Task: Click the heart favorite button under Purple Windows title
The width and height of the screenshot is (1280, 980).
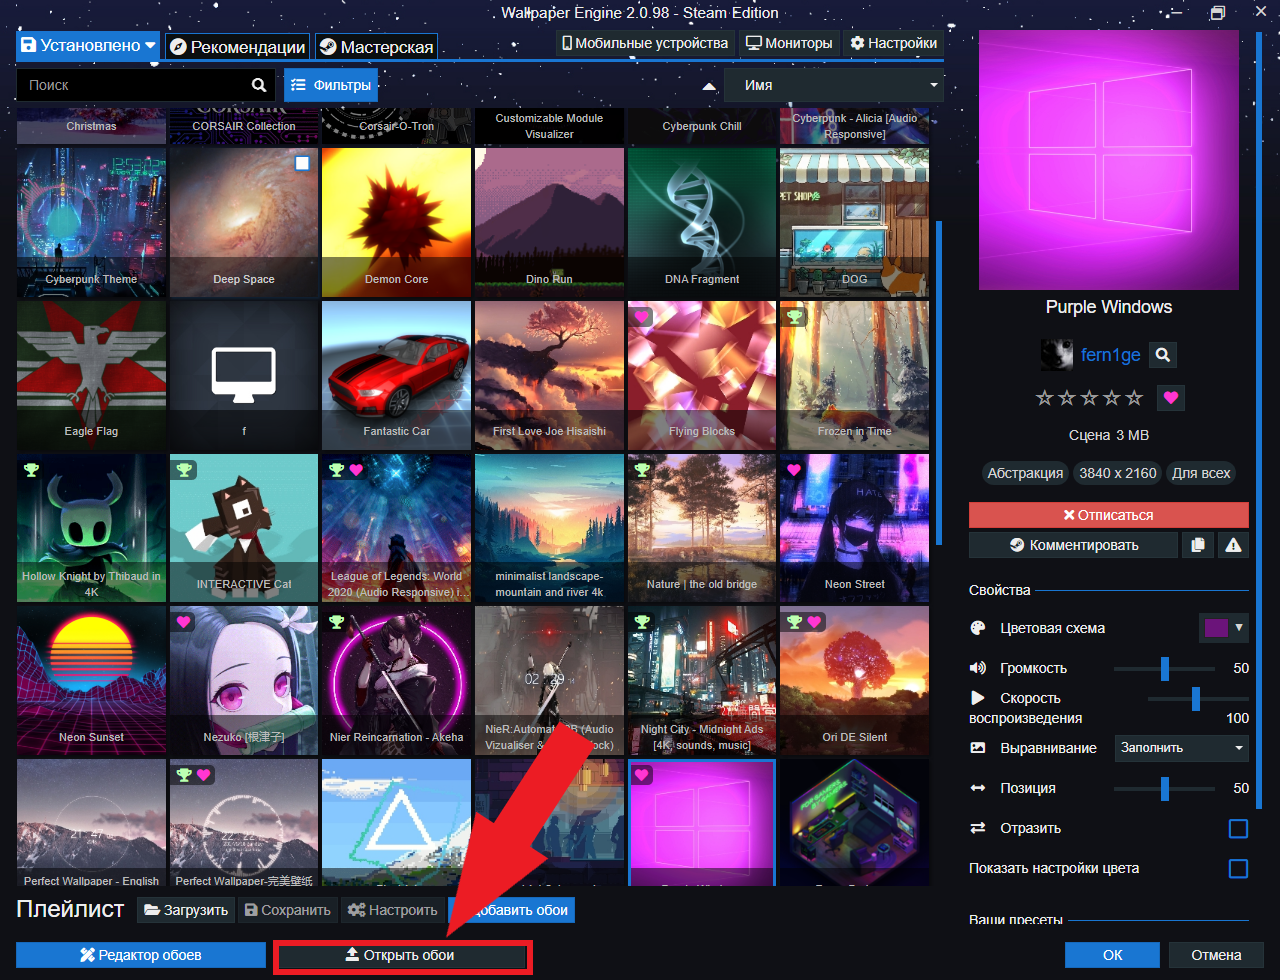Action: (1171, 398)
